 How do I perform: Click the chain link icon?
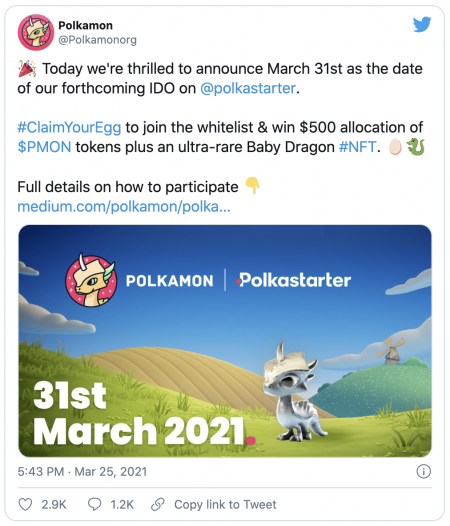158,505
